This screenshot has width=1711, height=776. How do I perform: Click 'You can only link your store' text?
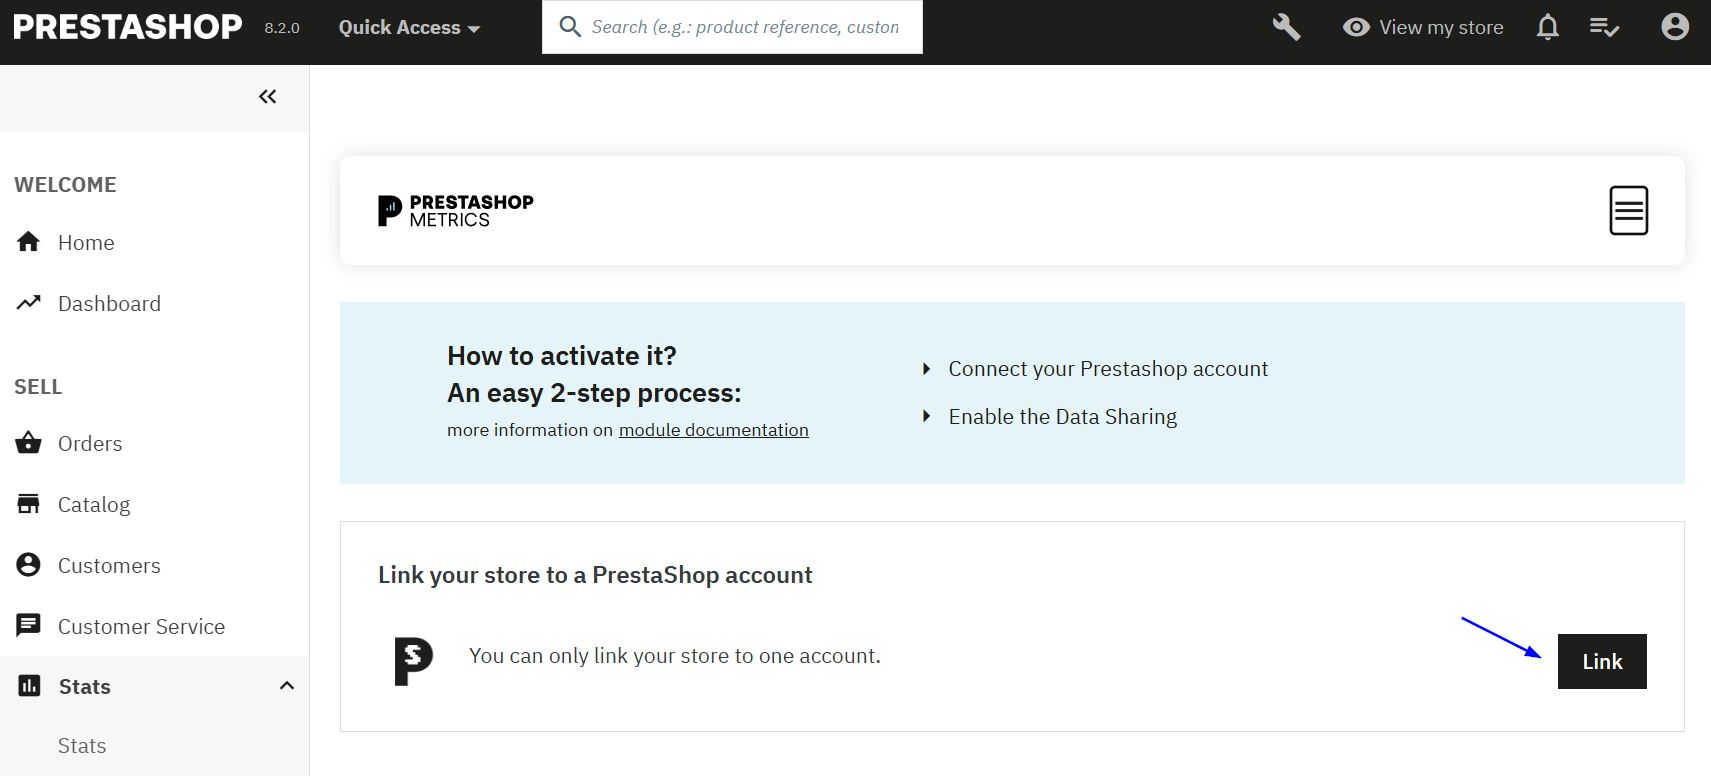(x=675, y=656)
